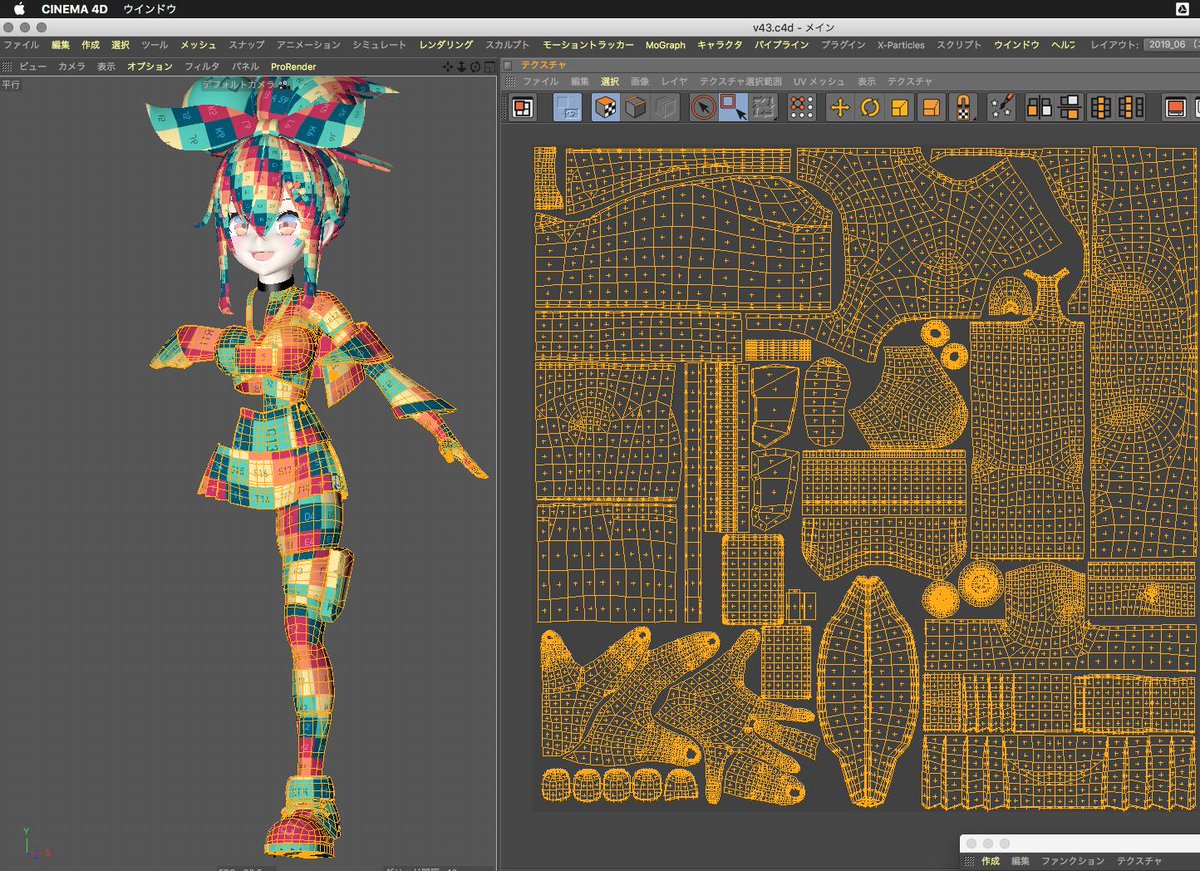Select the live selection circle tool

[x=703, y=107]
